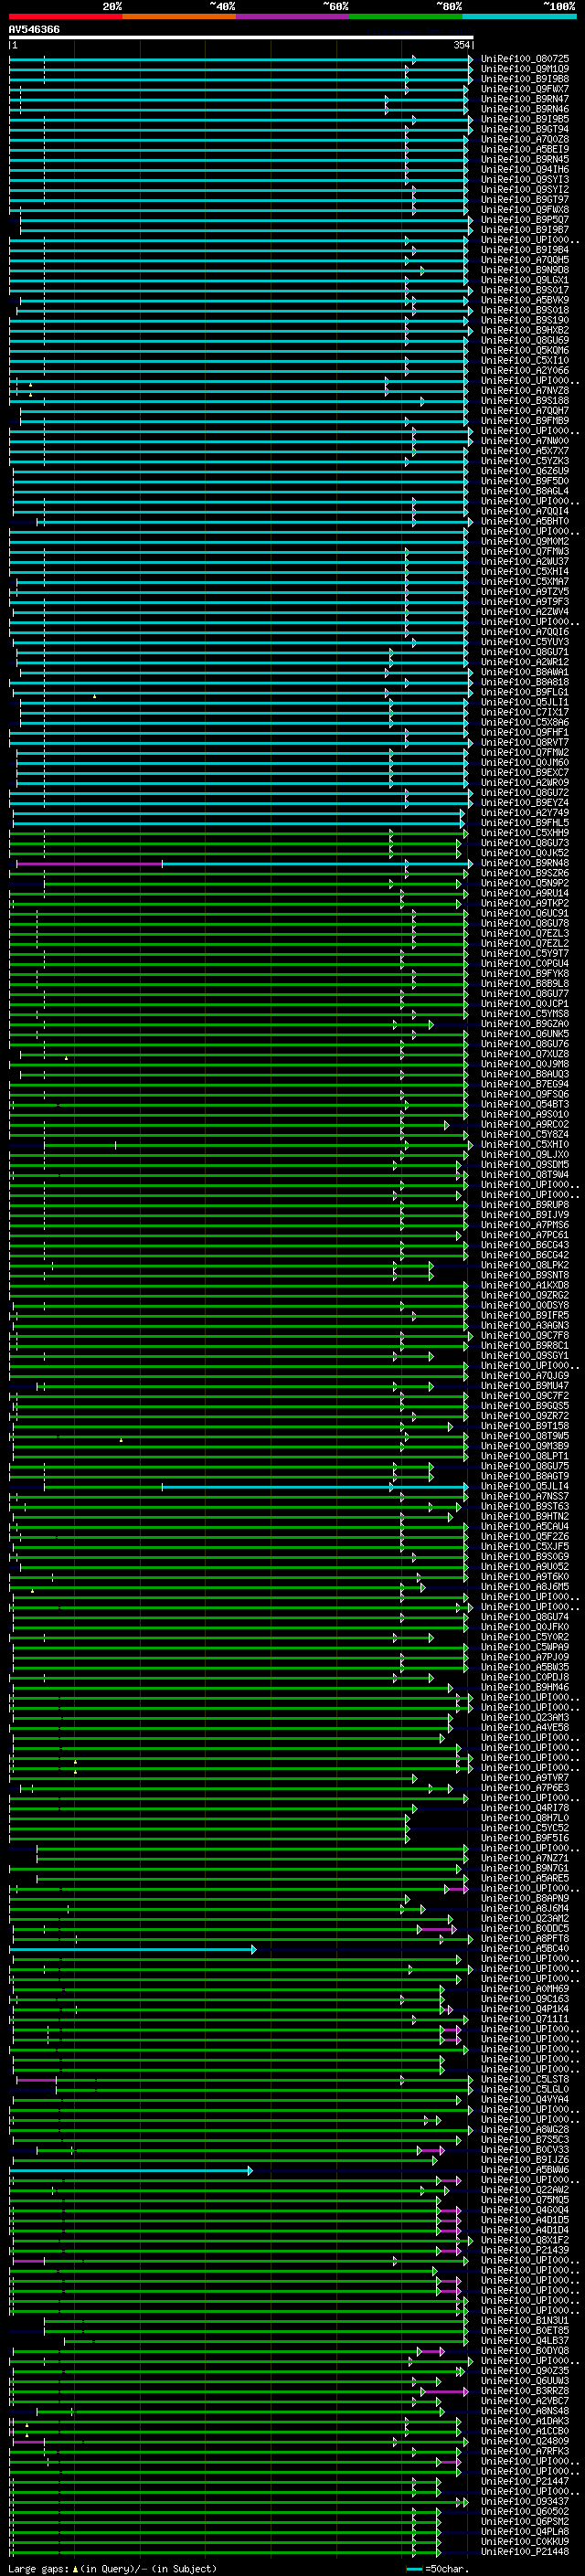Select hit UniRef100_B9RUP8

[x=525, y=1205]
